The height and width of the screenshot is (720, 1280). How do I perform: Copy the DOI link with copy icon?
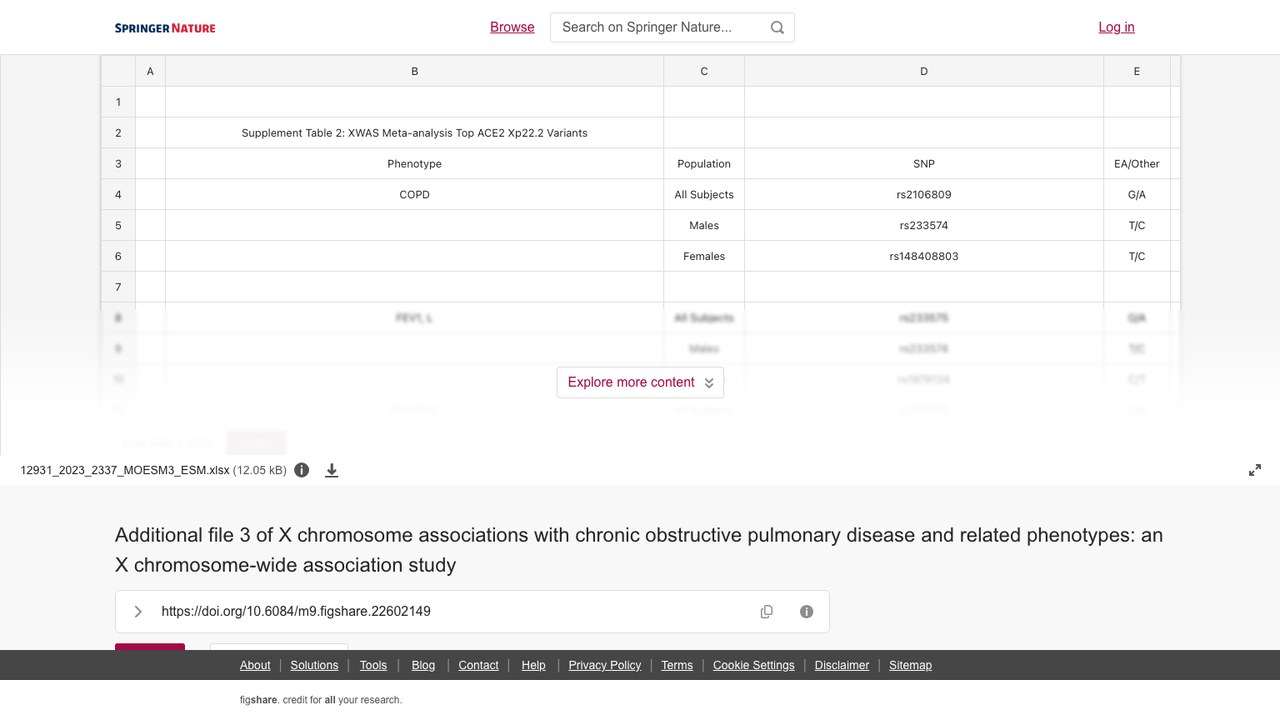pyautogui.click(x=767, y=612)
